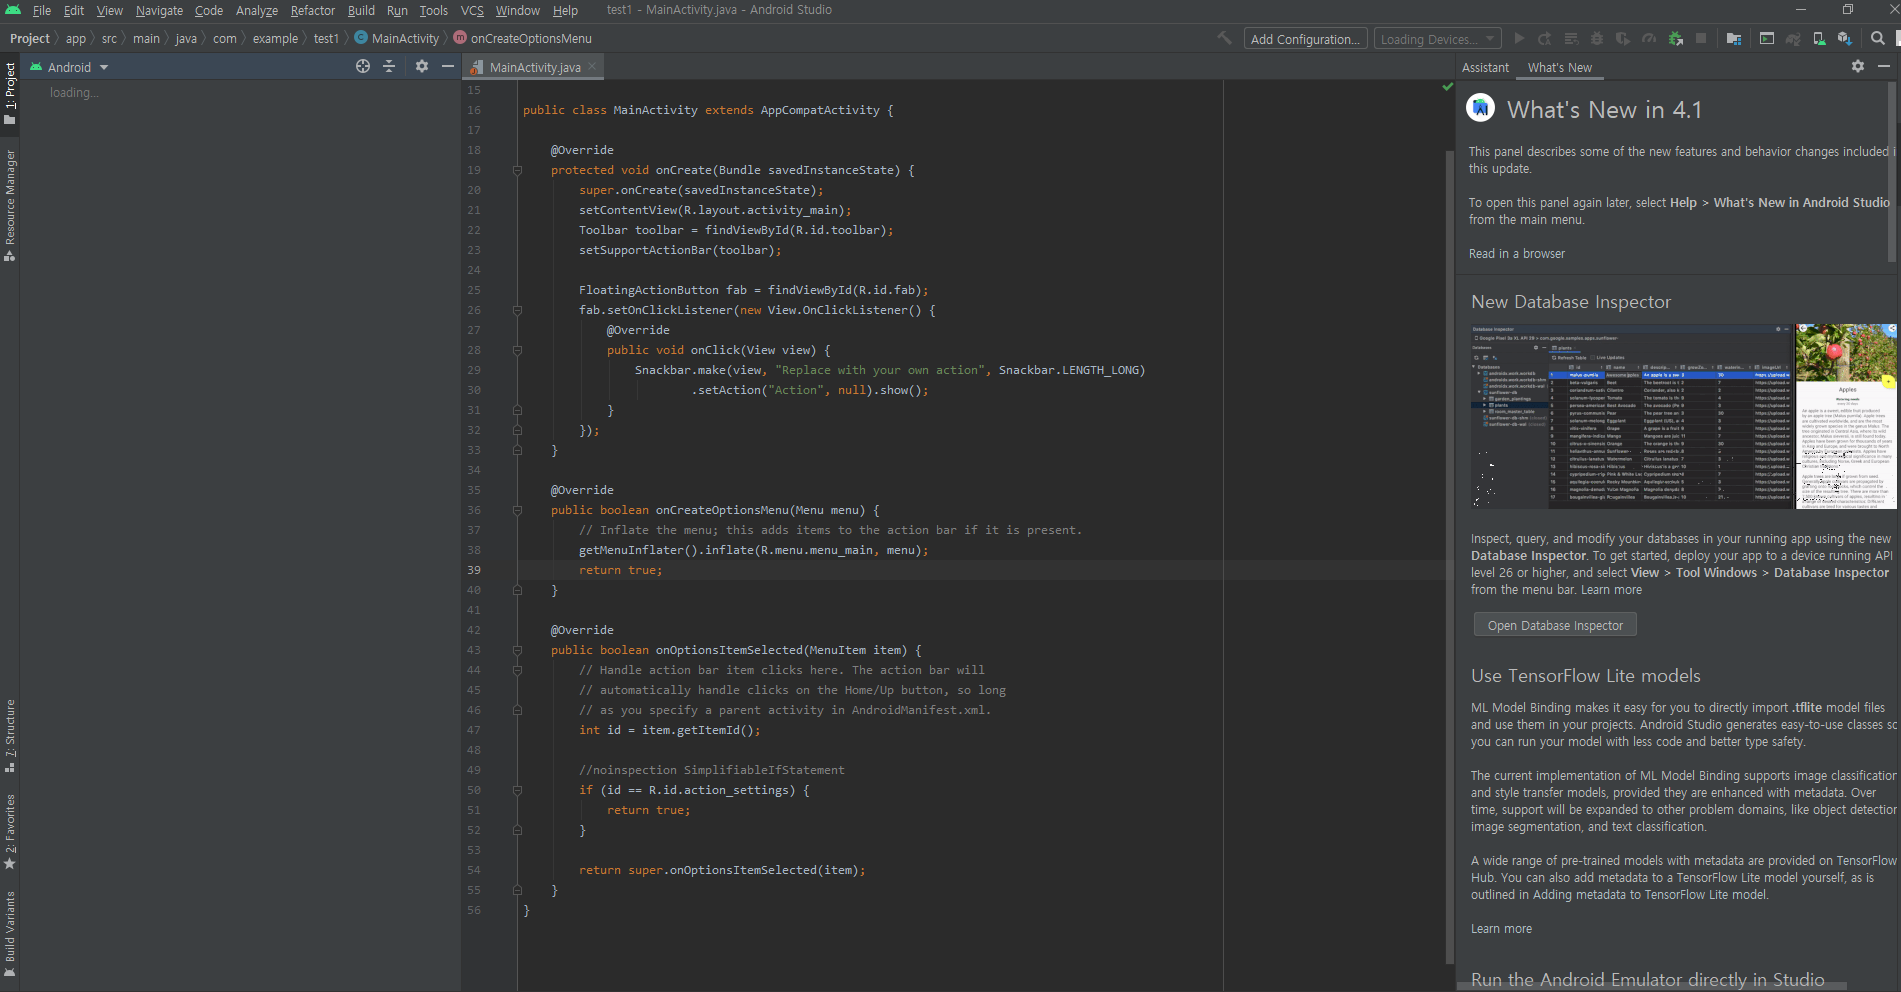Toggle the 1: Project tool window button
The width and height of the screenshot is (1901, 992).
point(10,93)
